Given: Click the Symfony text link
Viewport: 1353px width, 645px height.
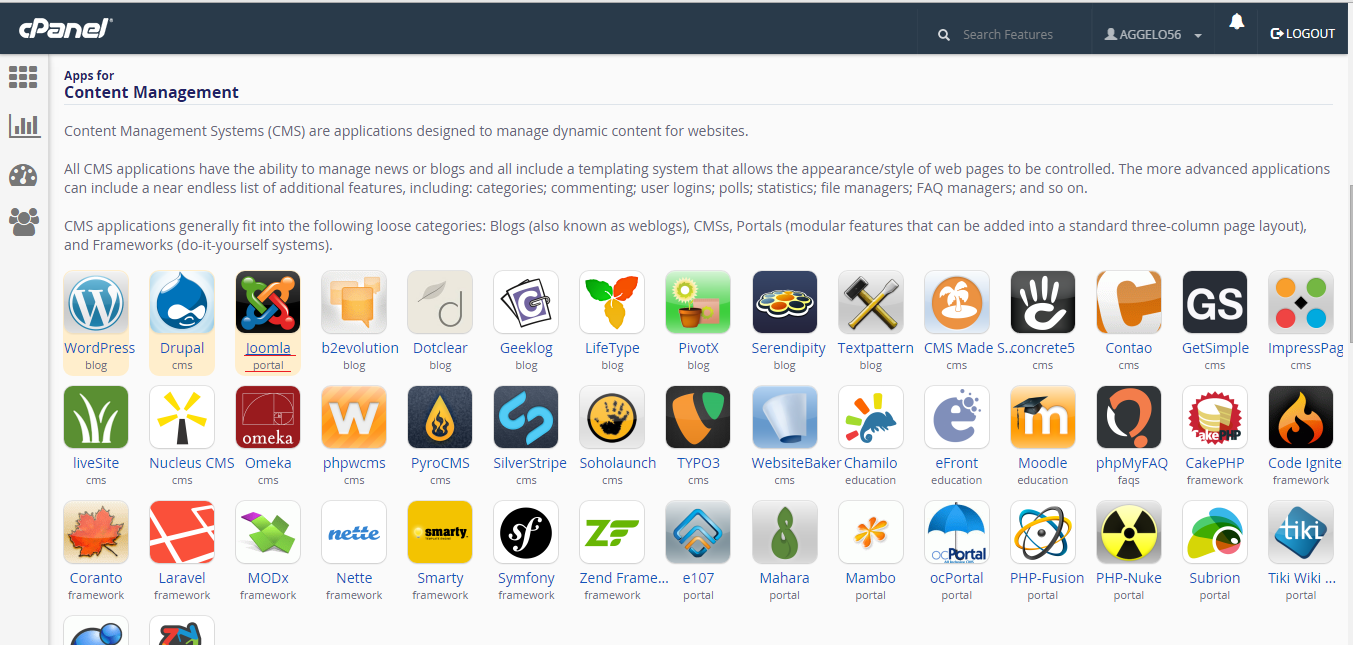Looking at the screenshot, I should [x=526, y=578].
